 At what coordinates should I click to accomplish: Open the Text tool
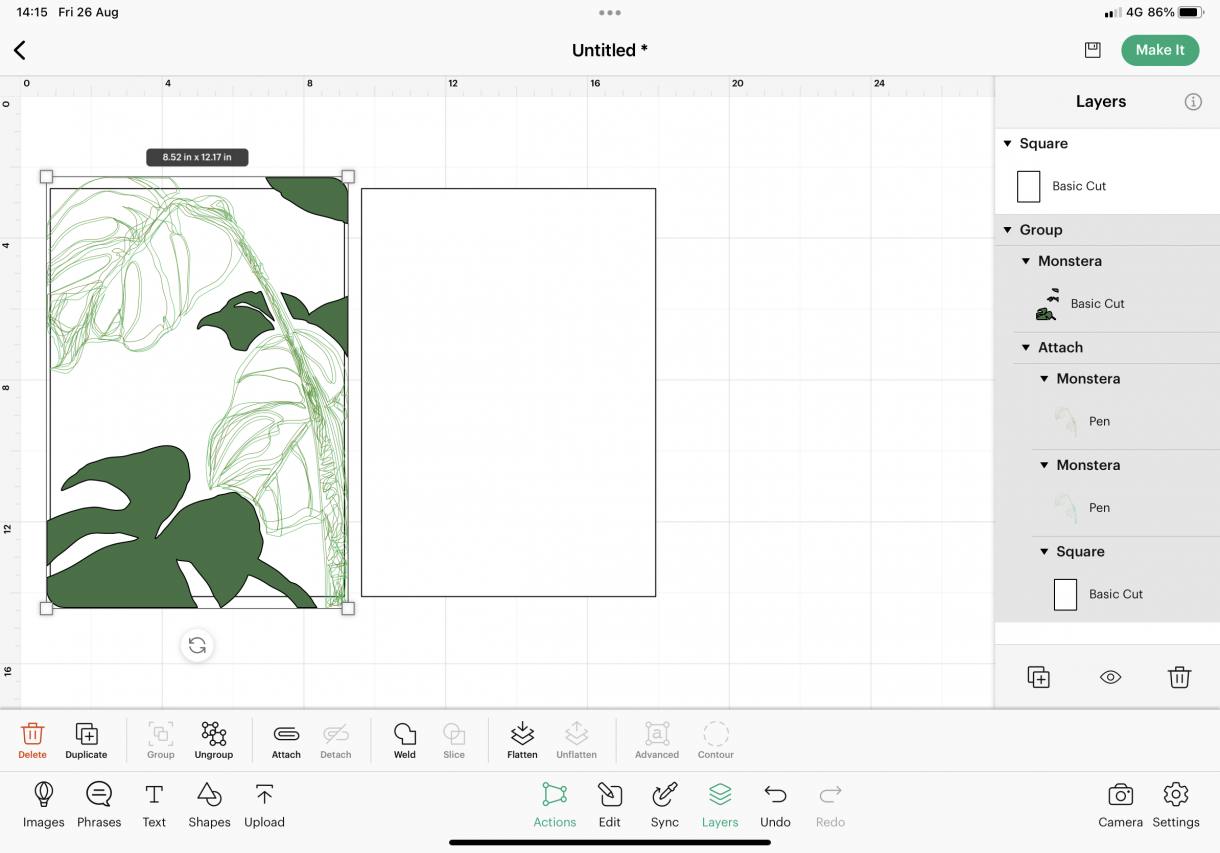tap(154, 806)
